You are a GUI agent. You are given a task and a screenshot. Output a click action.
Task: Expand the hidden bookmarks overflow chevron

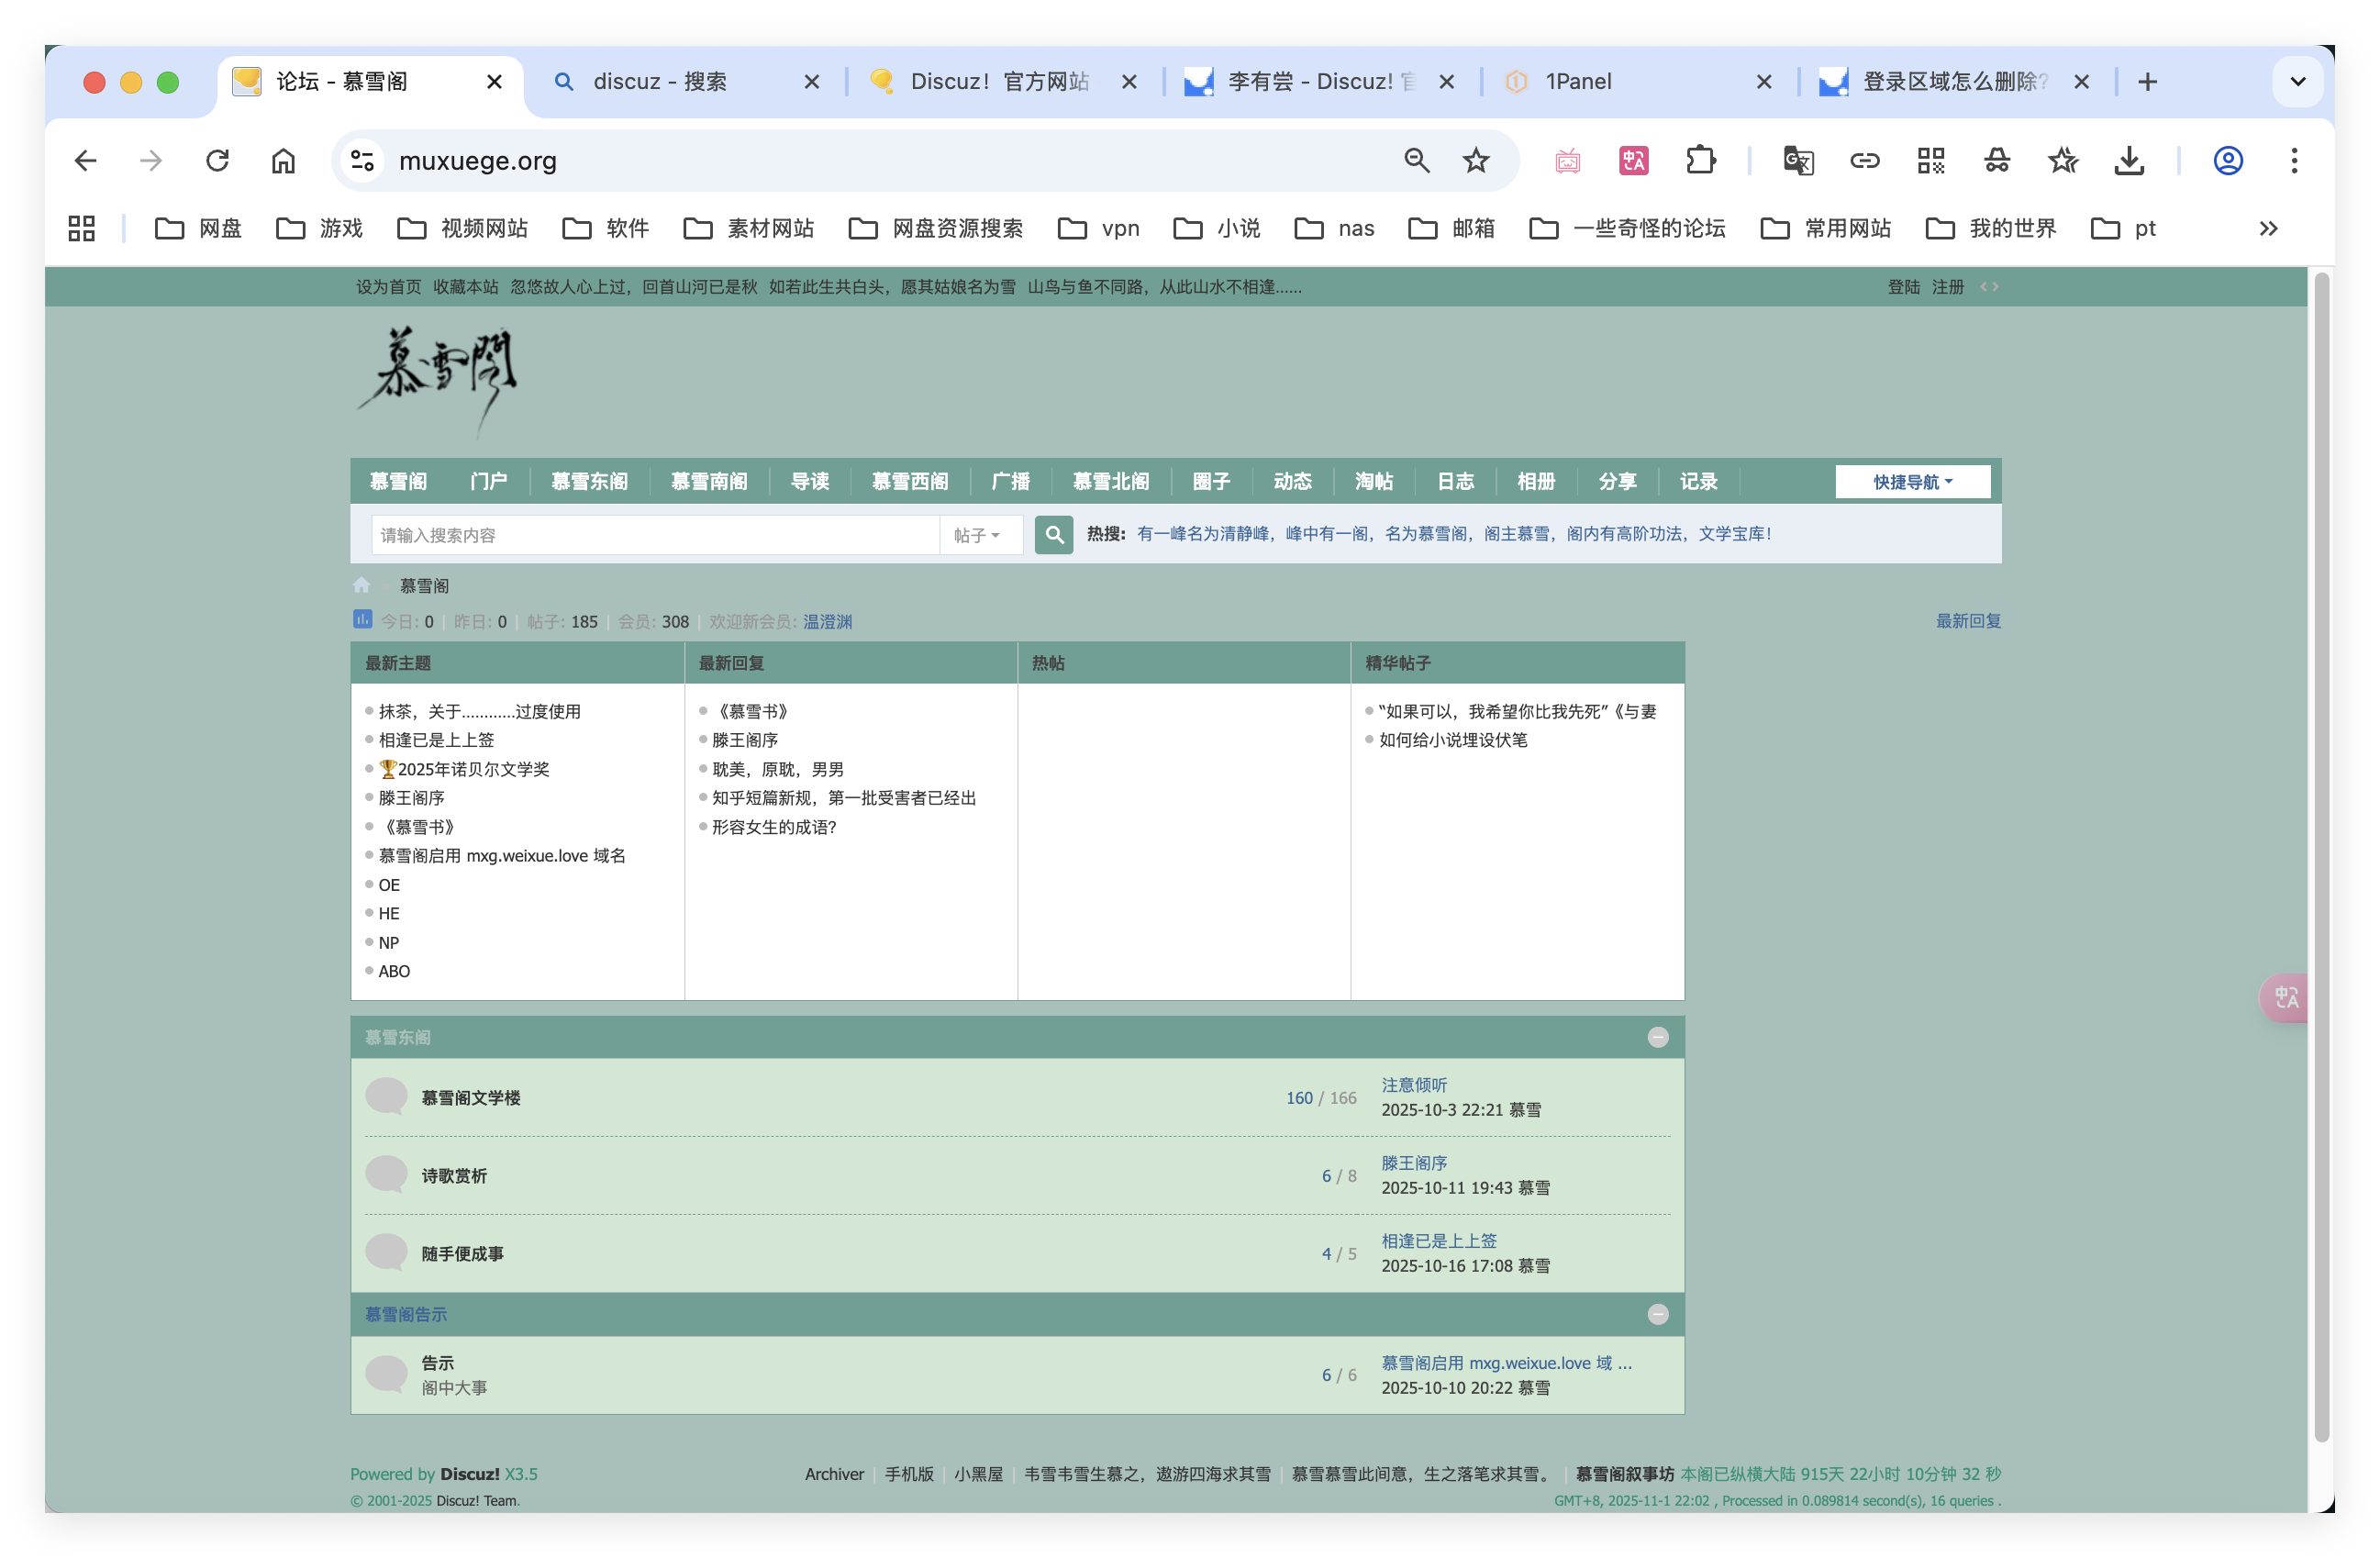click(2268, 229)
